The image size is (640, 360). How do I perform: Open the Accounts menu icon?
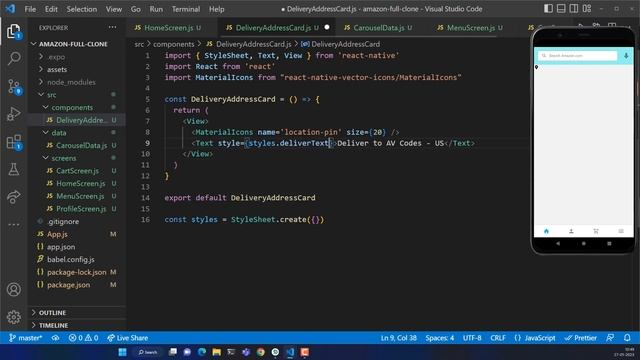pyautogui.click(x=13, y=289)
